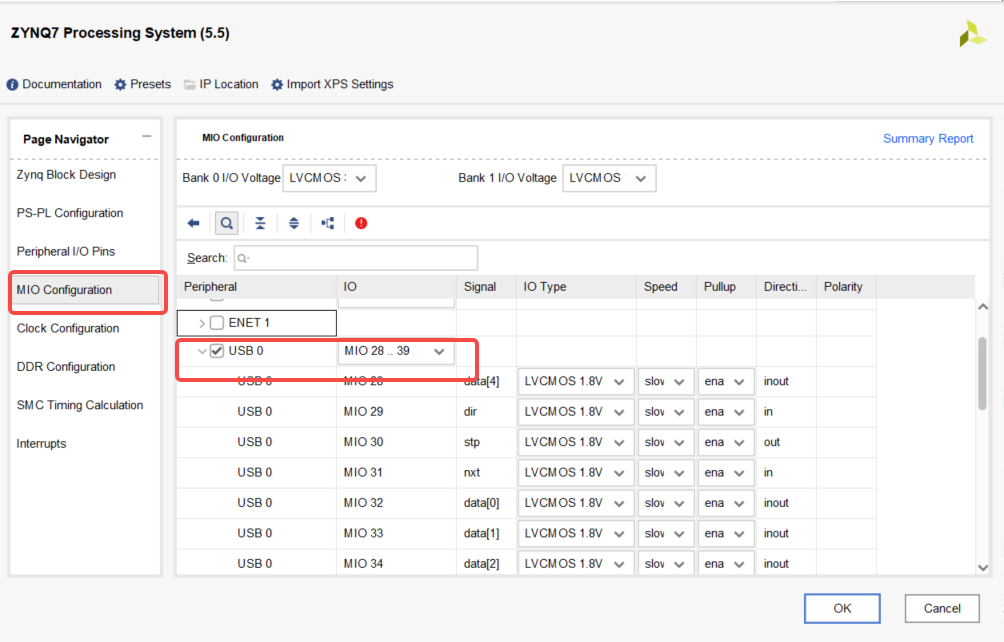Click Import XPS Settings
This screenshot has height=642, width=1004.
332,85
